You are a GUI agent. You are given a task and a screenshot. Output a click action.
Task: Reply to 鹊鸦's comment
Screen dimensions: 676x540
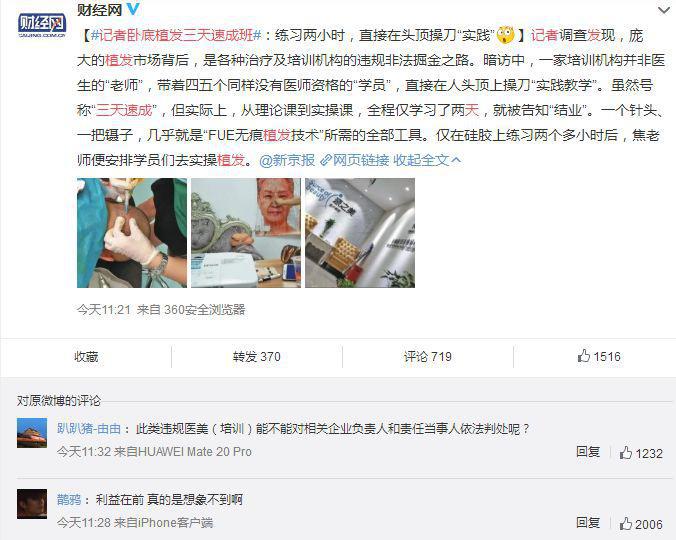(588, 523)
